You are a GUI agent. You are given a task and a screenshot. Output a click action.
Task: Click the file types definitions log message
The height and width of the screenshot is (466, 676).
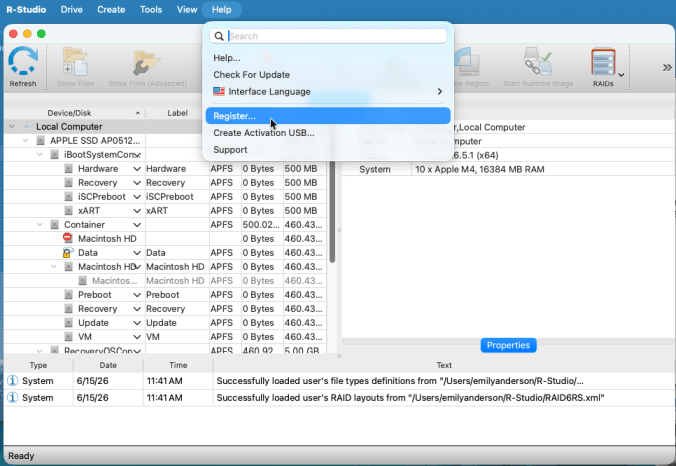[400, 381]
